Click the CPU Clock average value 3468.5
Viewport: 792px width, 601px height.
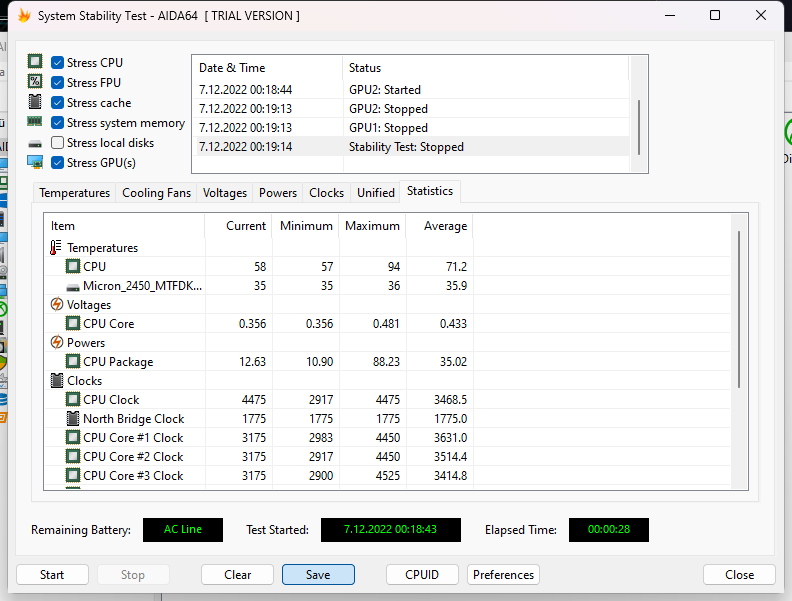[x=451, y=399]
